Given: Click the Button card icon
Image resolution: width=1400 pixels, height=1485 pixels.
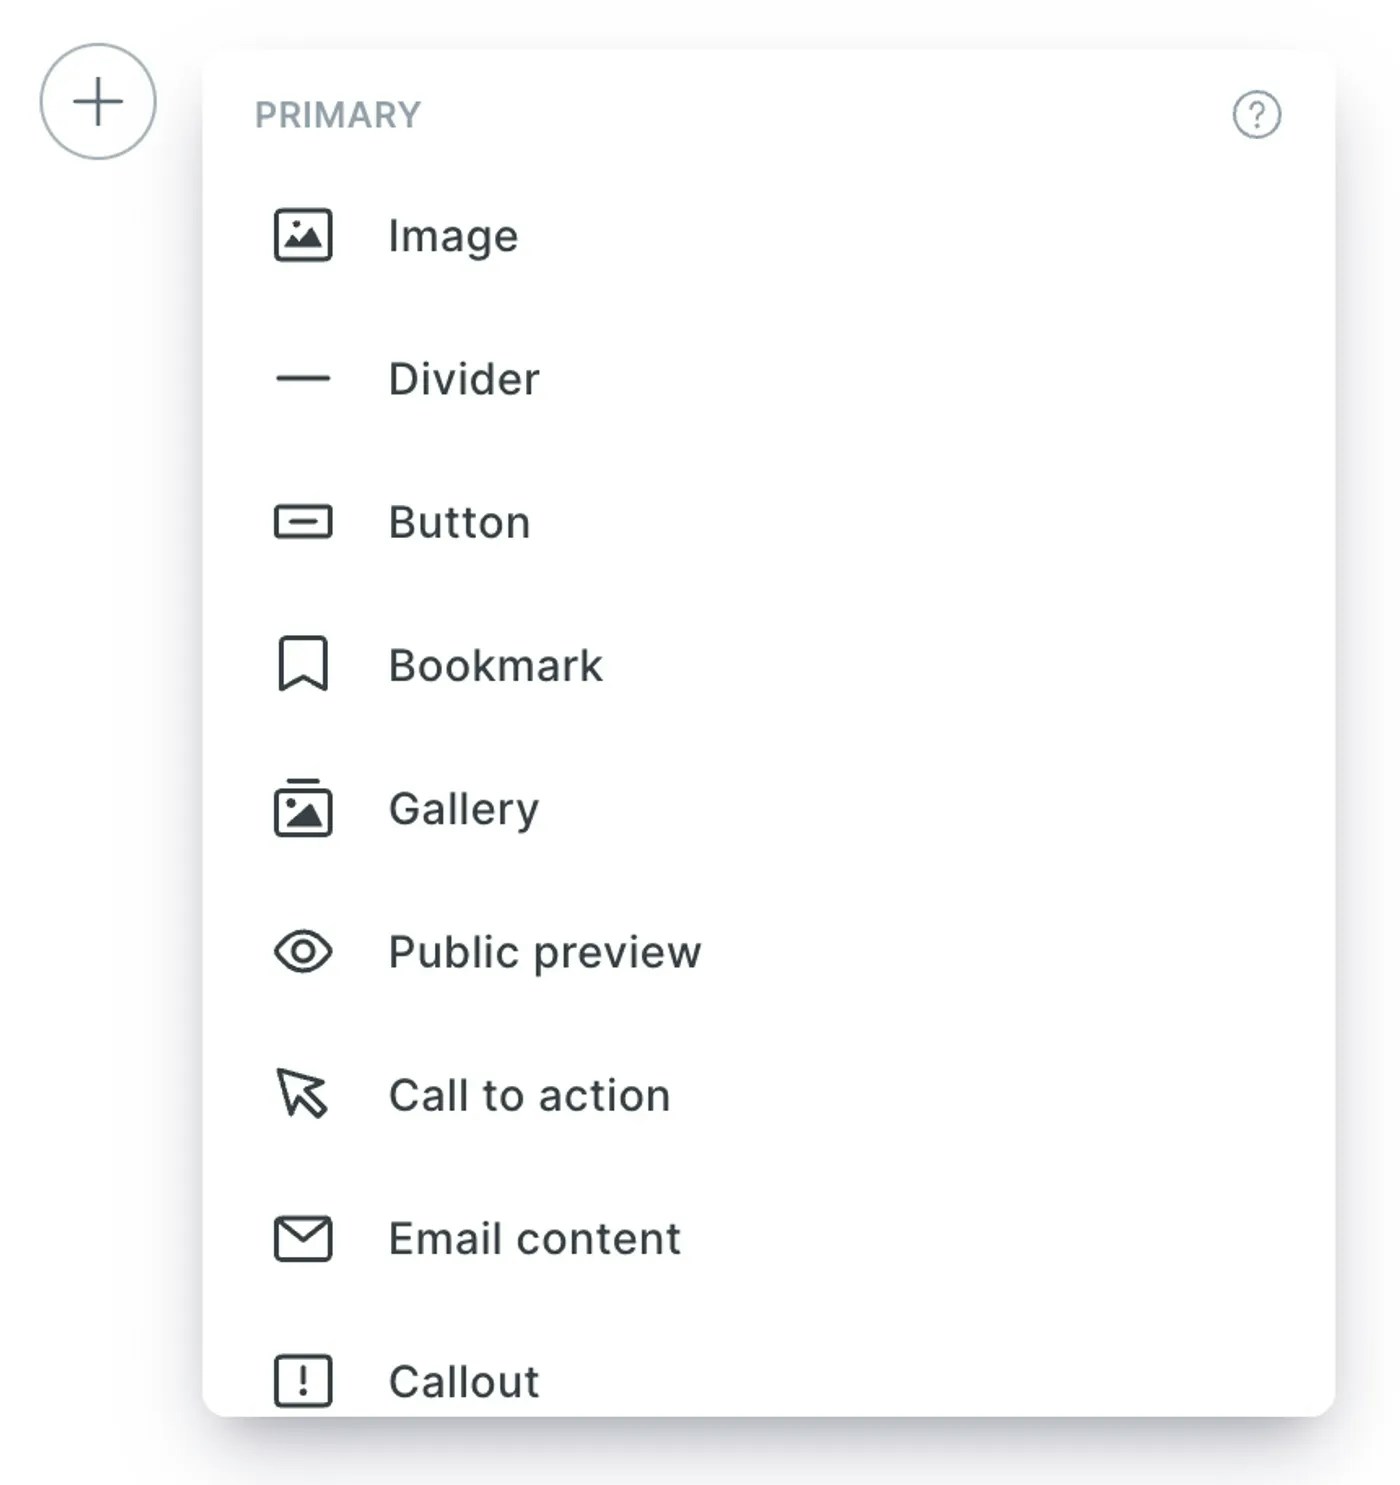Looking at the screenshot, I should coord(303,522).
